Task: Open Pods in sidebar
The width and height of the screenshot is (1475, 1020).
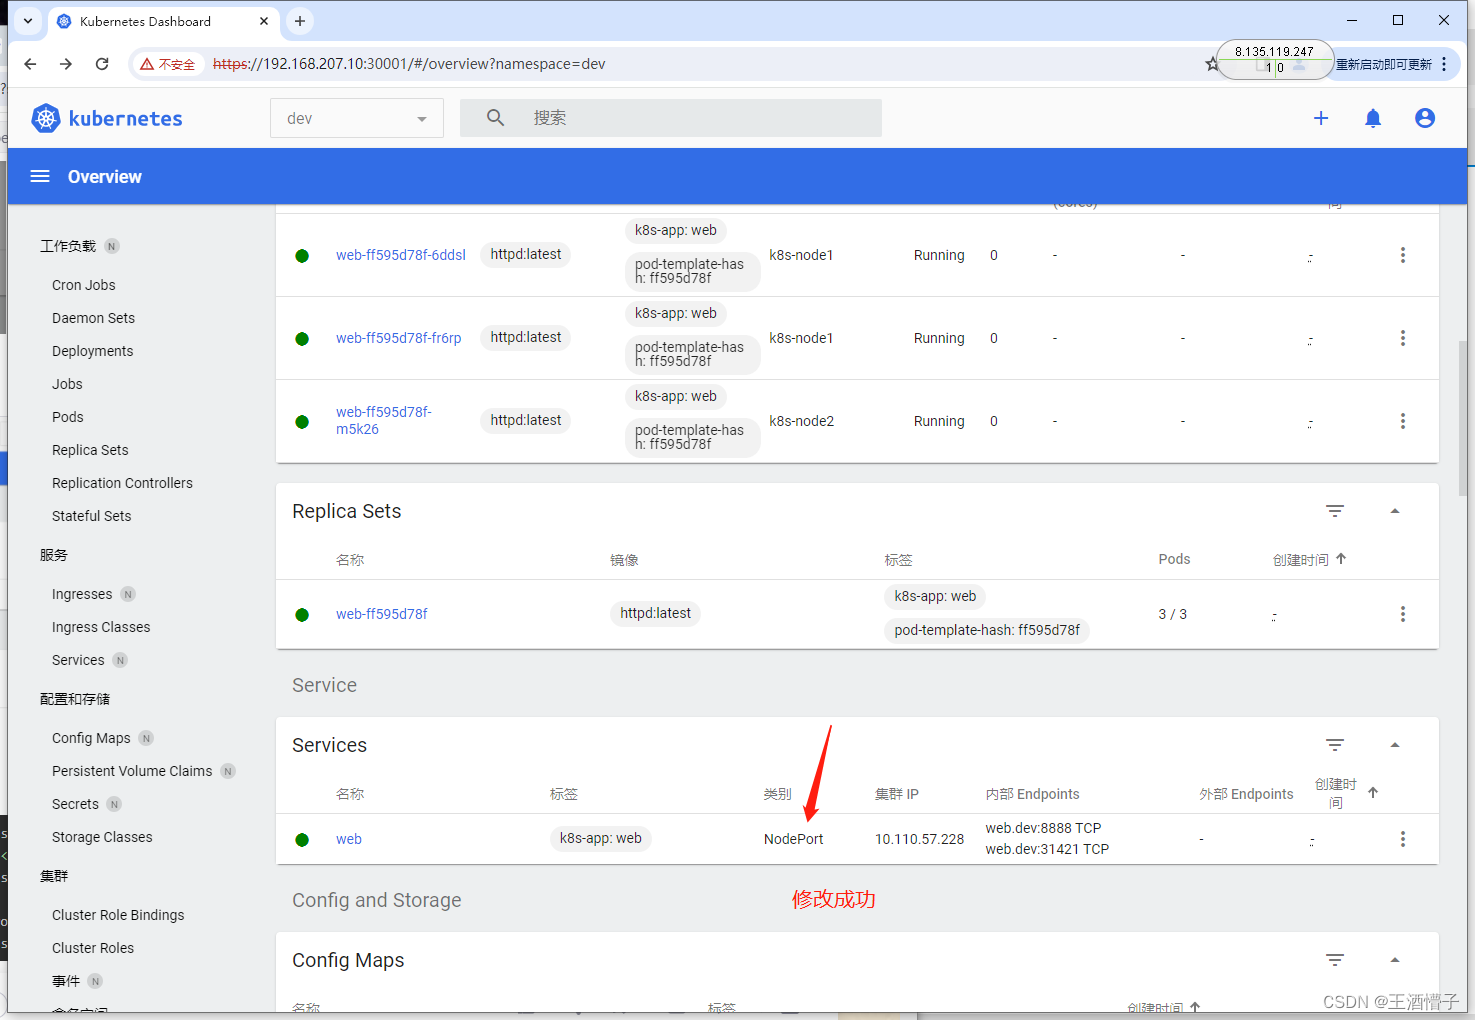Action: point(68,417)
